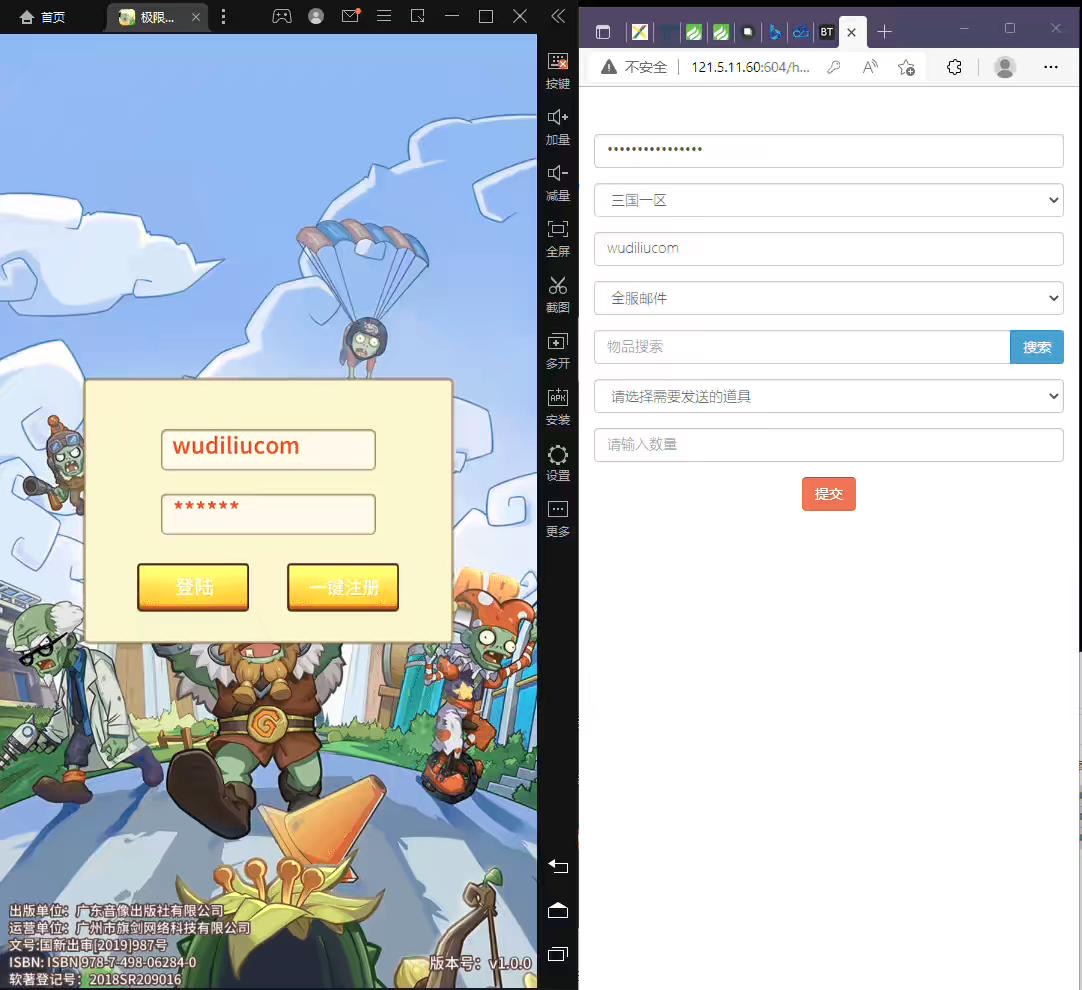Select the BT browser tab

pyautogui.click(x=826, y=32)
